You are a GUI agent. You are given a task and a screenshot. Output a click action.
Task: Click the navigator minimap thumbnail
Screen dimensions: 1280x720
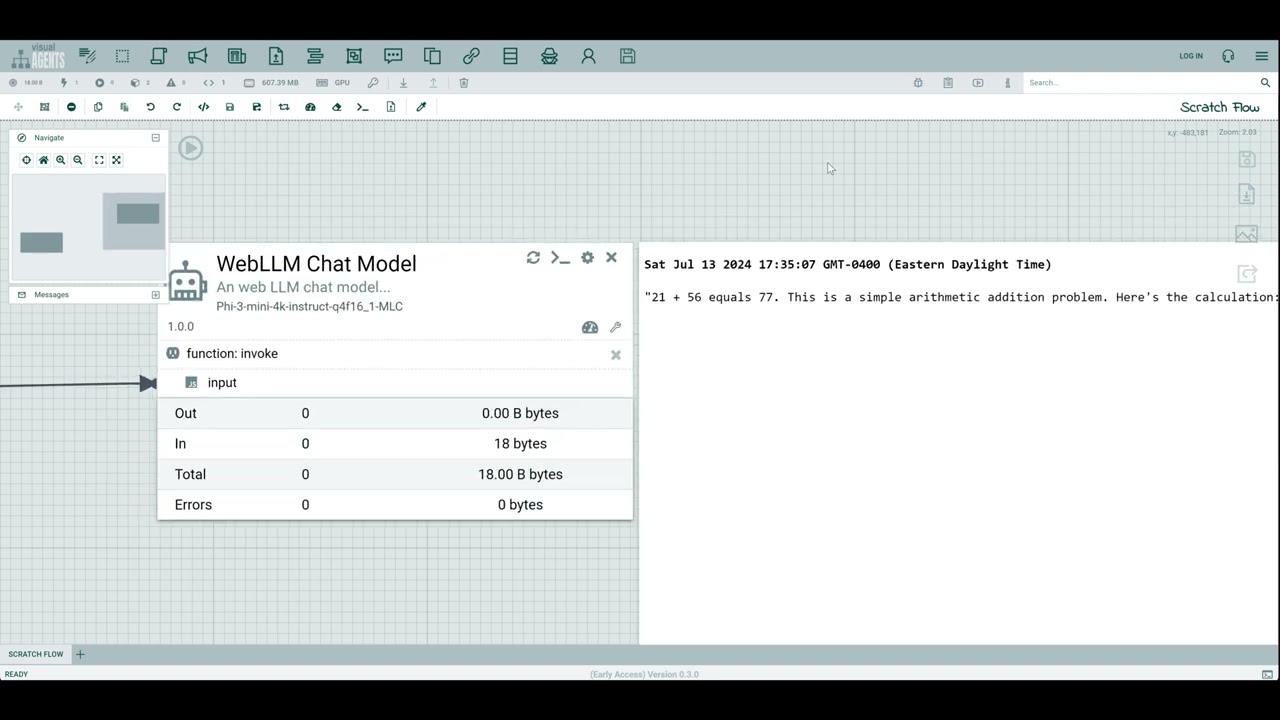pos(88,227)
